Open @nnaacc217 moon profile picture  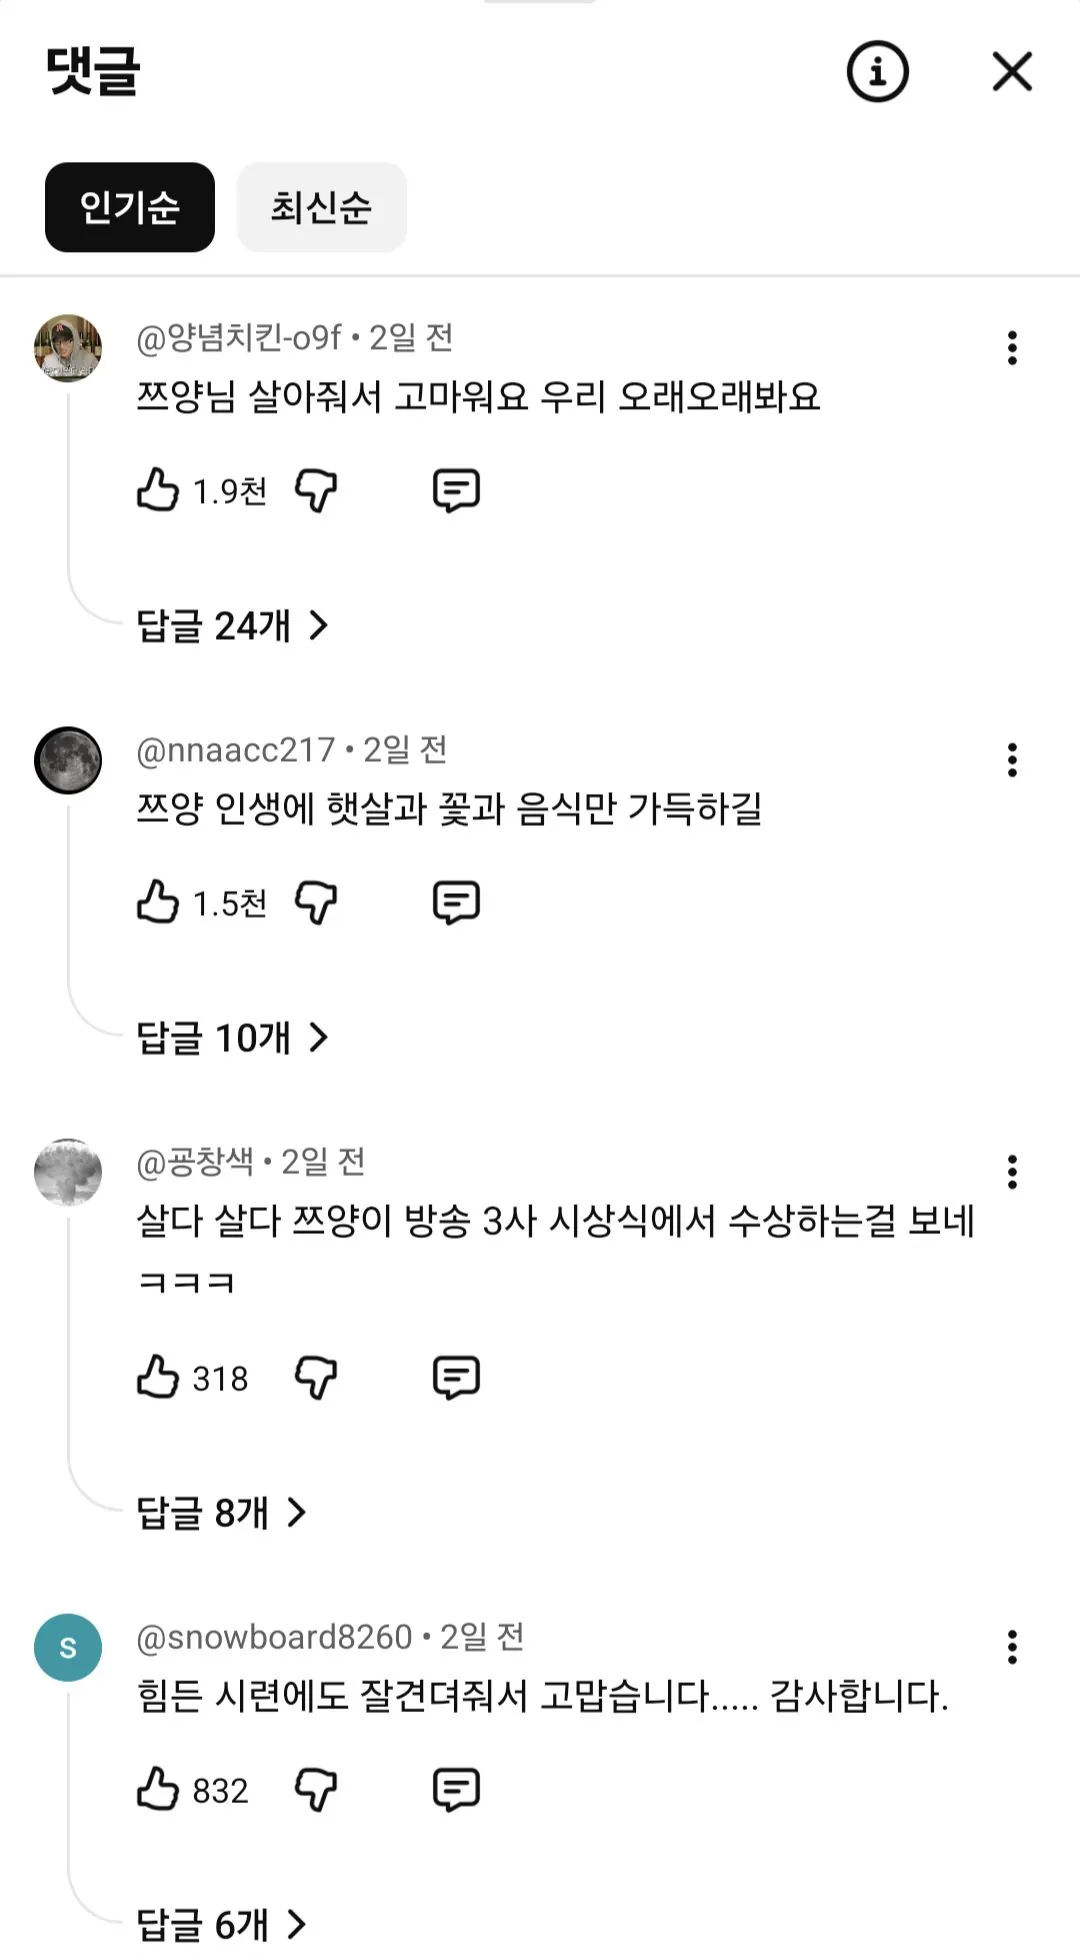point(68,760)
